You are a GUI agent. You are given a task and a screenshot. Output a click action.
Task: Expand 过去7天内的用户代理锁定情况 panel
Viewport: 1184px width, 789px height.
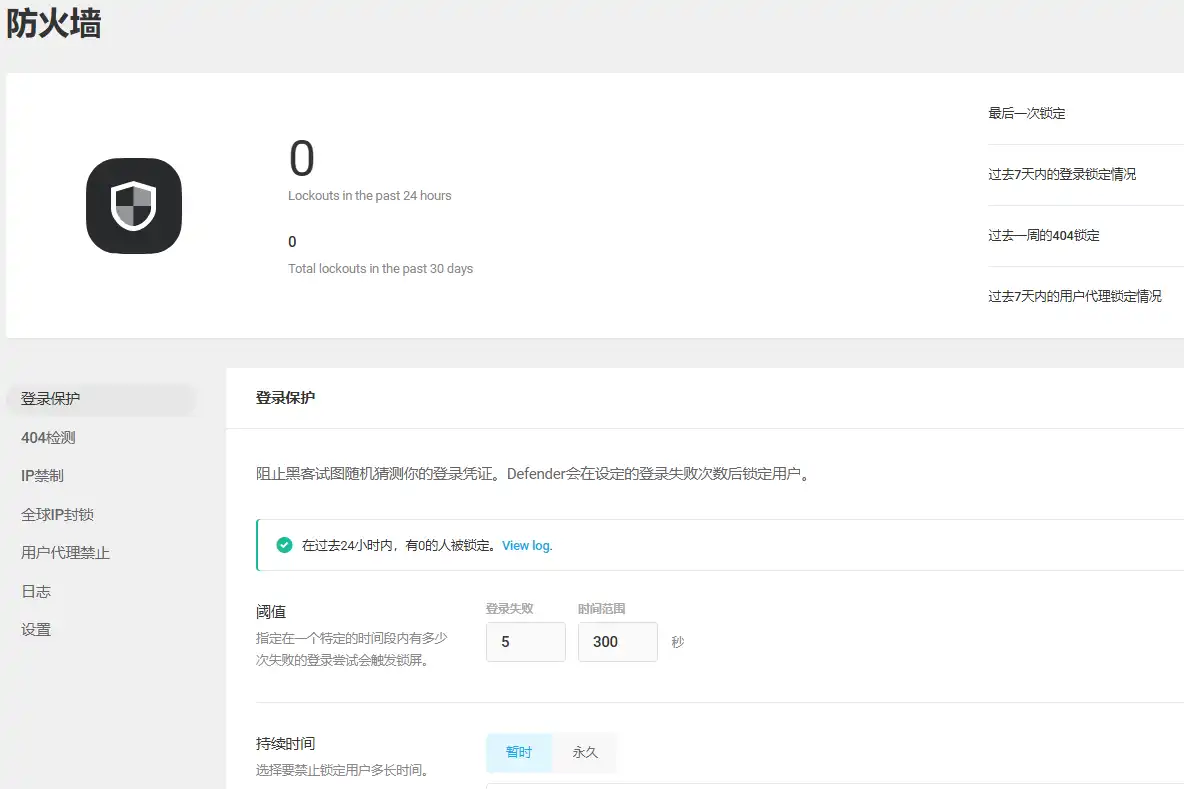click(1075, 296)
